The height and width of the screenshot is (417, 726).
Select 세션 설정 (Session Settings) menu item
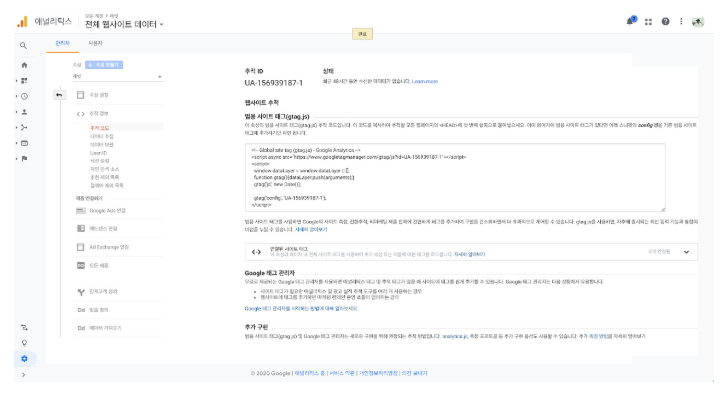point(100,161)
